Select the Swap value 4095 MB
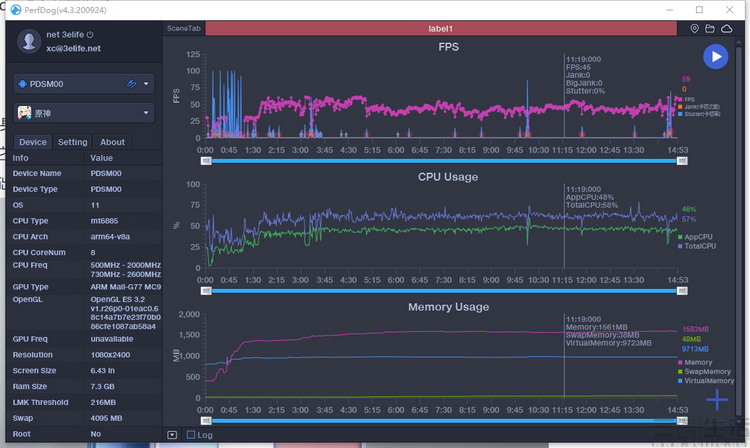The width and height of the screenshot is (750, 448). pyautogui.click(x=106, y=418)
